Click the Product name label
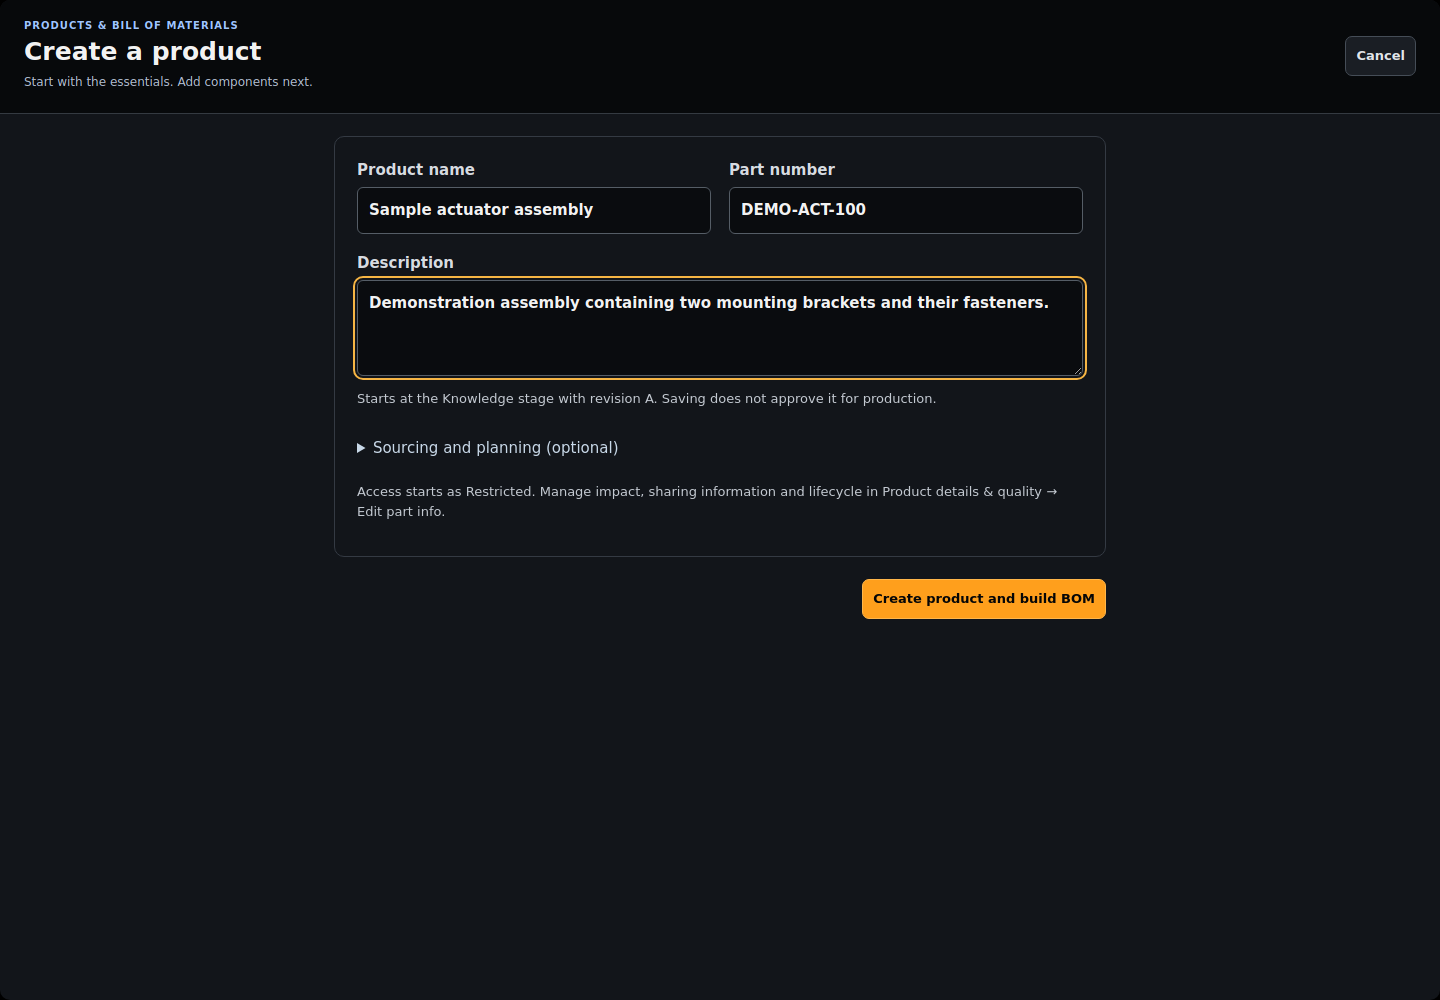Image resolution: width=1440 pixels, height=1000 pixels. tap(416, 170)
